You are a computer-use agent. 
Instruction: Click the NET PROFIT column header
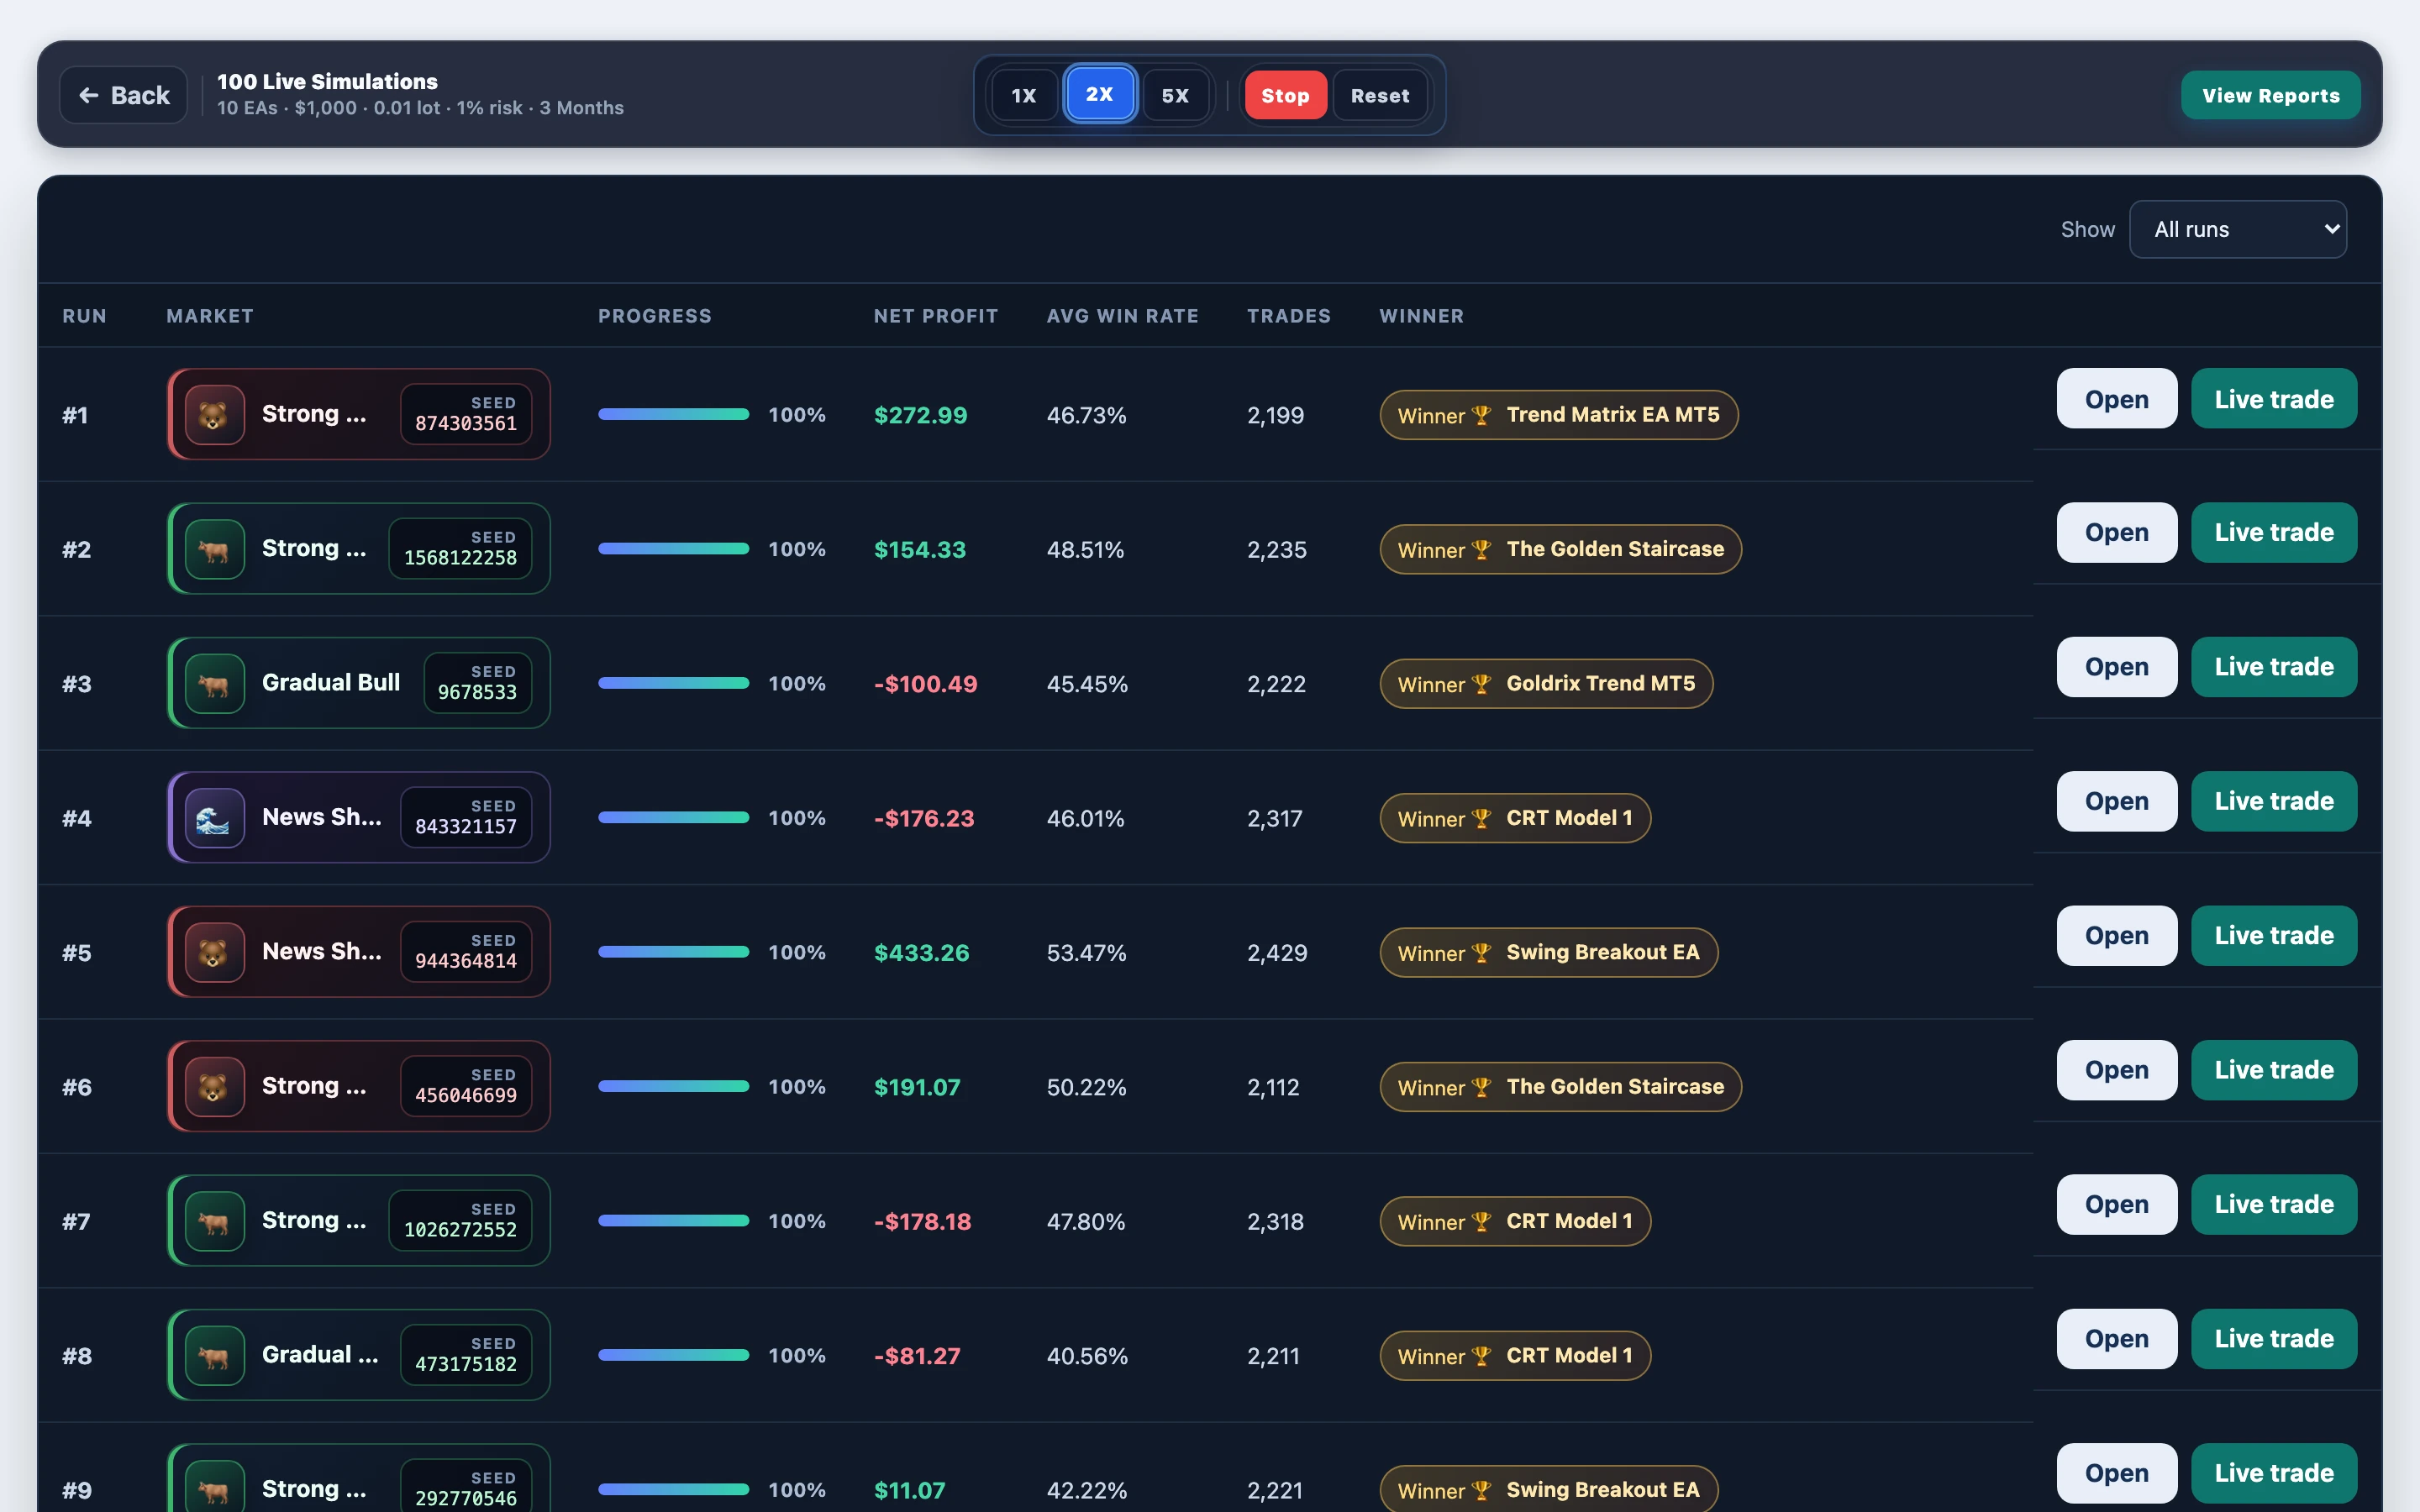pos(936,316)
